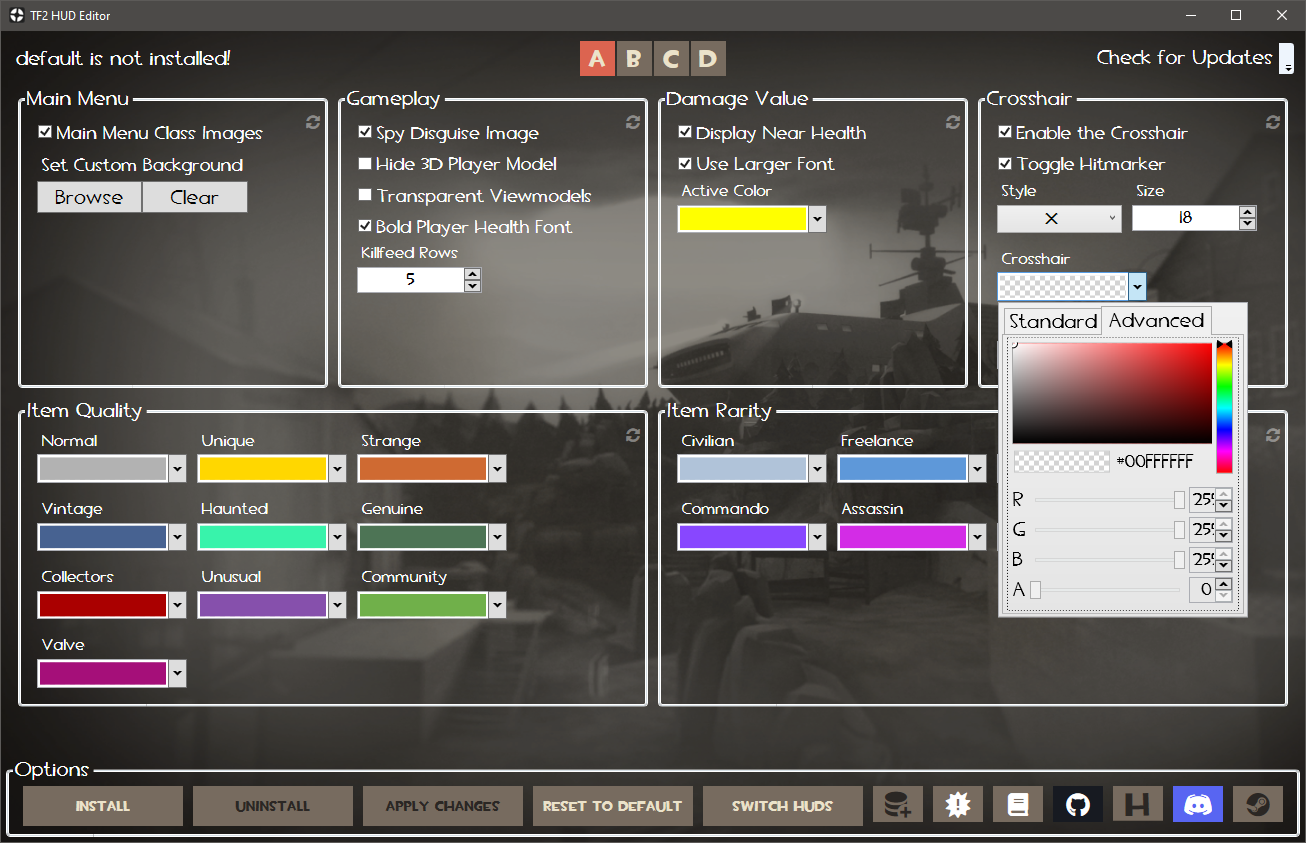The width and height of the screenshot is (1306, 843).
Task: Click the B channel slider track
Action: pyautogui.click(x=1110, y=560)
